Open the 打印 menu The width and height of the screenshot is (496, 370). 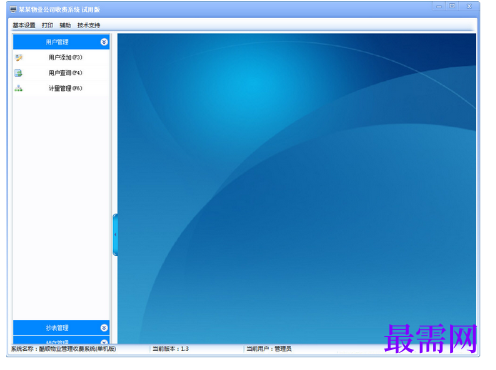[47, 25]
